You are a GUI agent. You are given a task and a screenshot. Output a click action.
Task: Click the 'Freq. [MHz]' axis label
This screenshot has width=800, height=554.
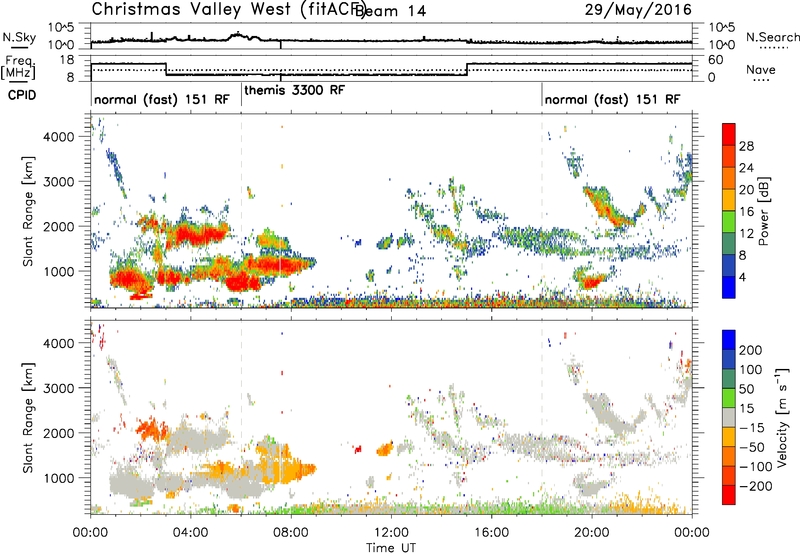(x=19, y=67)
